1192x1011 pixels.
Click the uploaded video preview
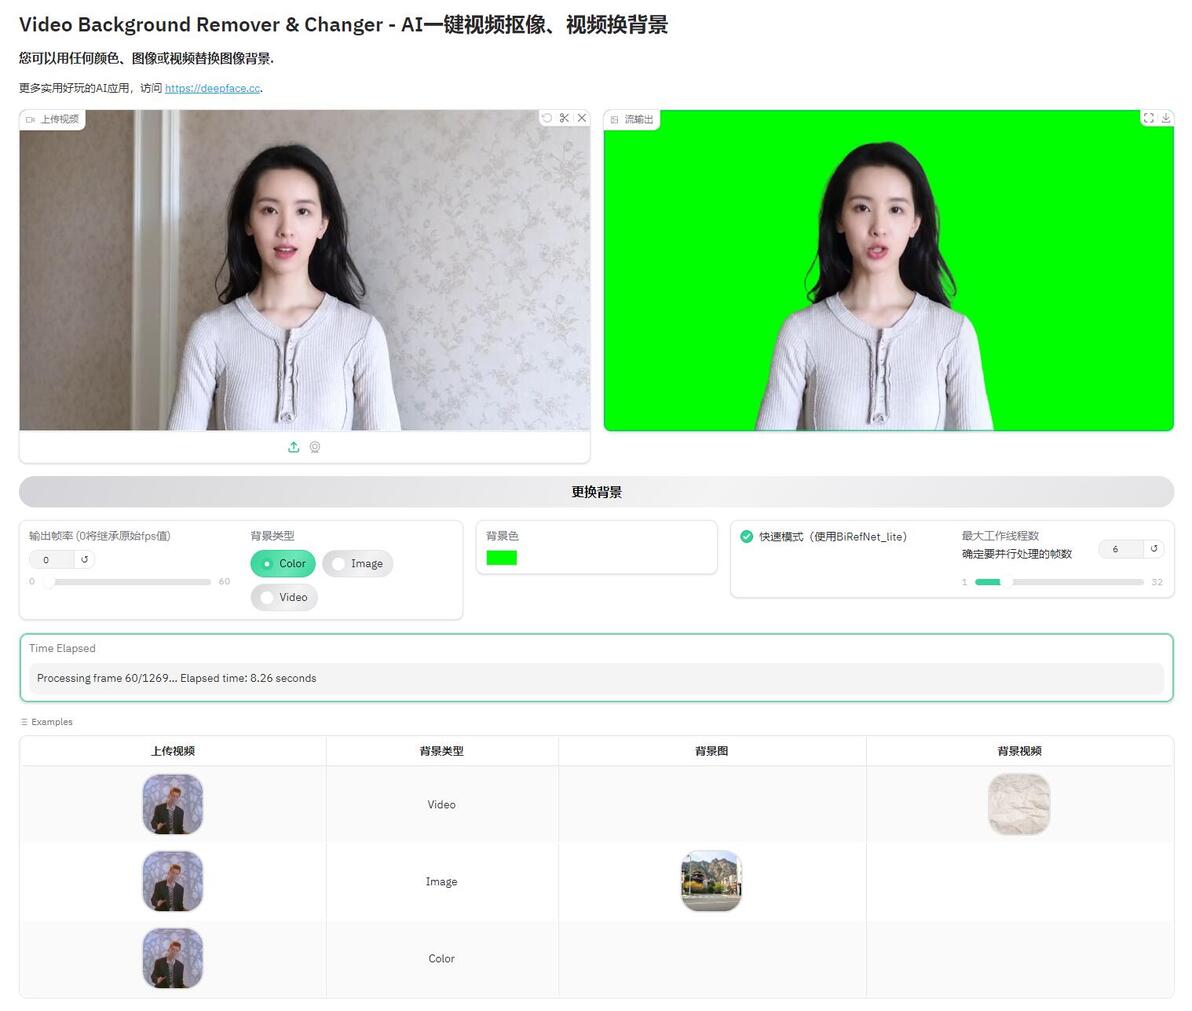pyautogui.click(x=305, y=270)
